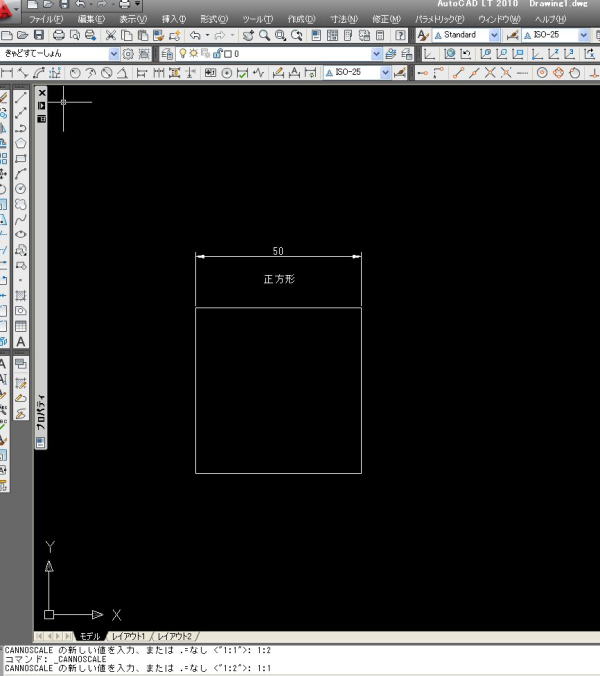
Task: Select the Ellipse draw tool
Action: 21,235
